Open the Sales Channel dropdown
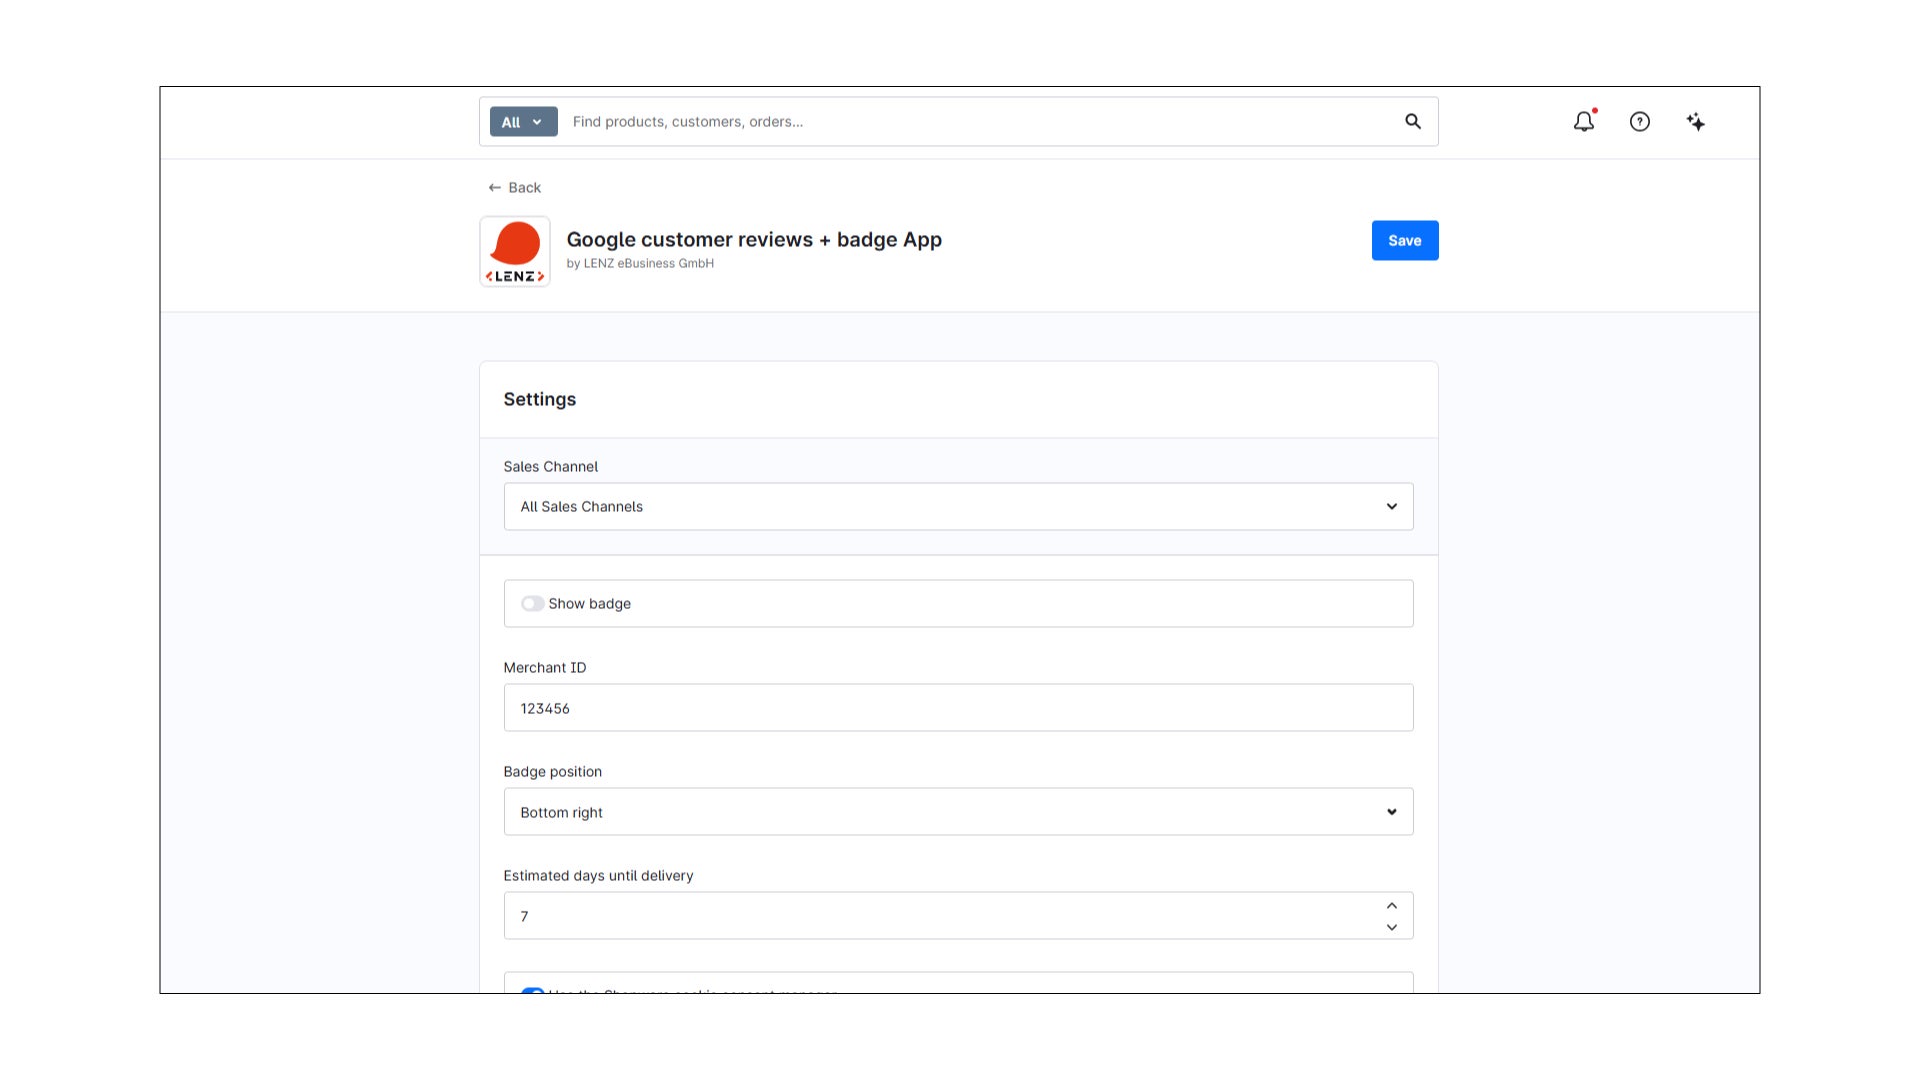 [958, 506]
